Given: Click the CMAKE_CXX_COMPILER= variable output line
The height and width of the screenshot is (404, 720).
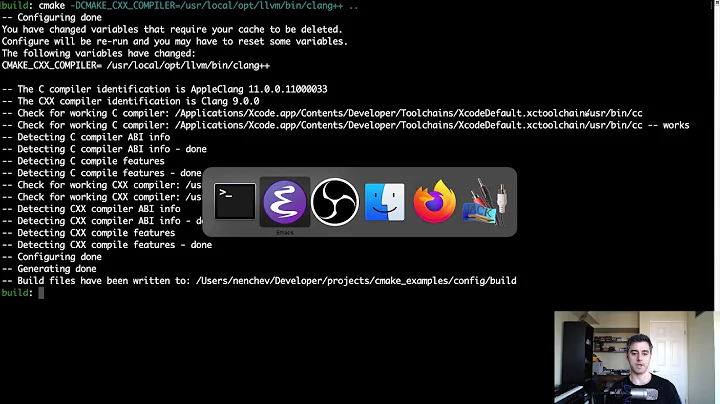Looking at the screenshot, I should 135,65.
